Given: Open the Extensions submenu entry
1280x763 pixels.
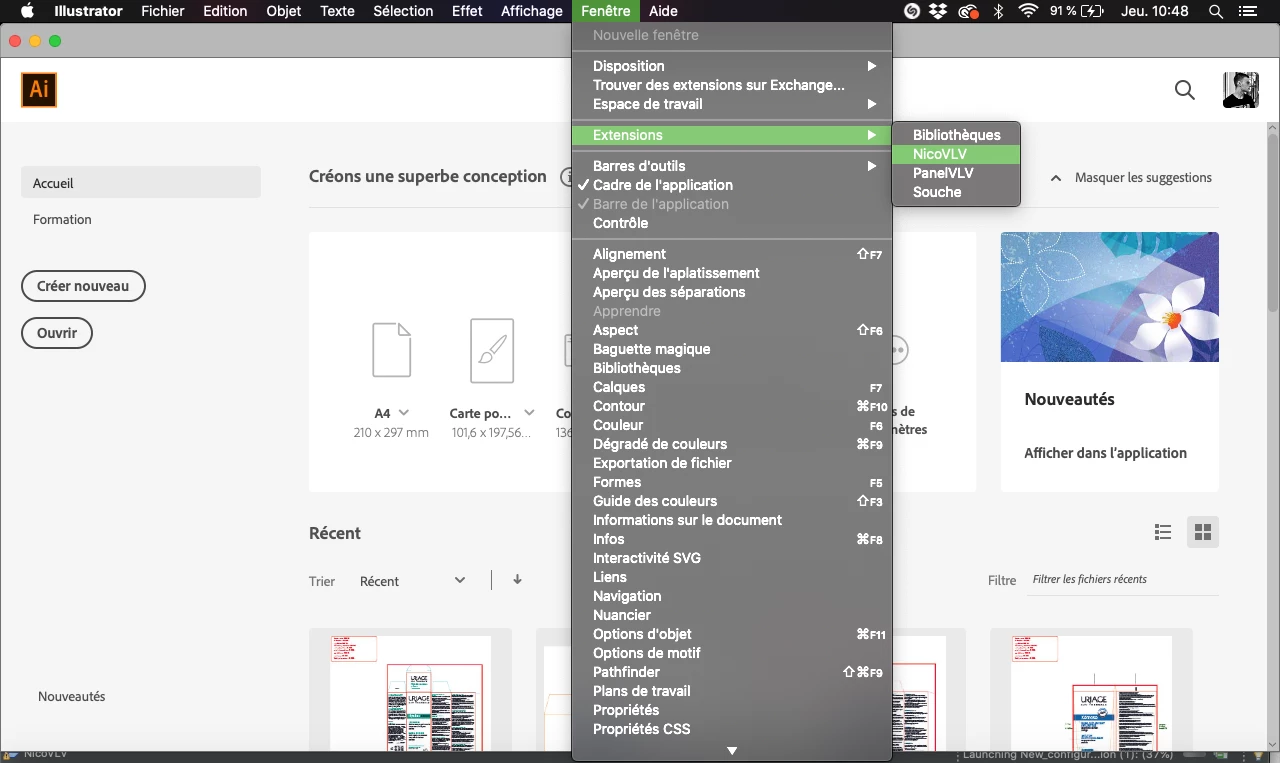Looking at the screenshot, I should [732, 135].
